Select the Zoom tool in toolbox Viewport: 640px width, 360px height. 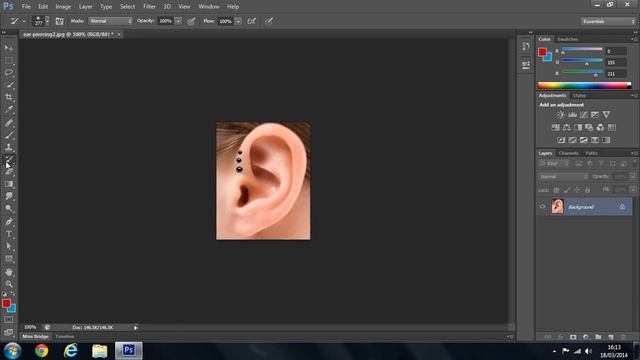point(9,284)
